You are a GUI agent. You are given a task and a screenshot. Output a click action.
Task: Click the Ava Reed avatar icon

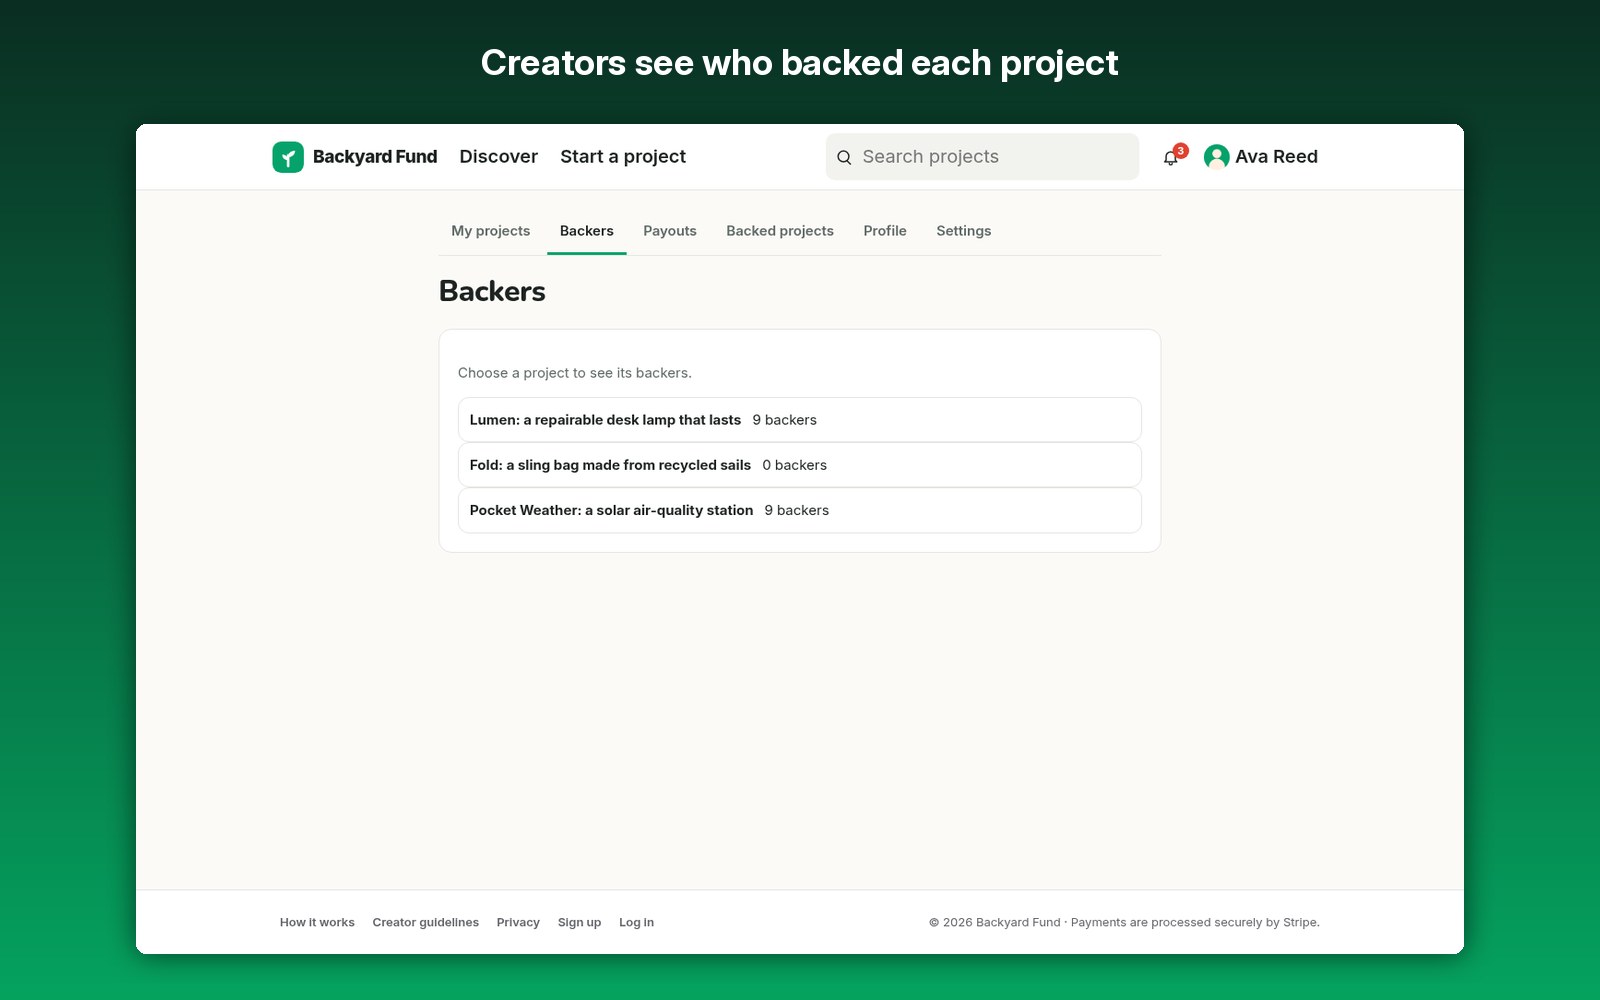point(1216,157)
